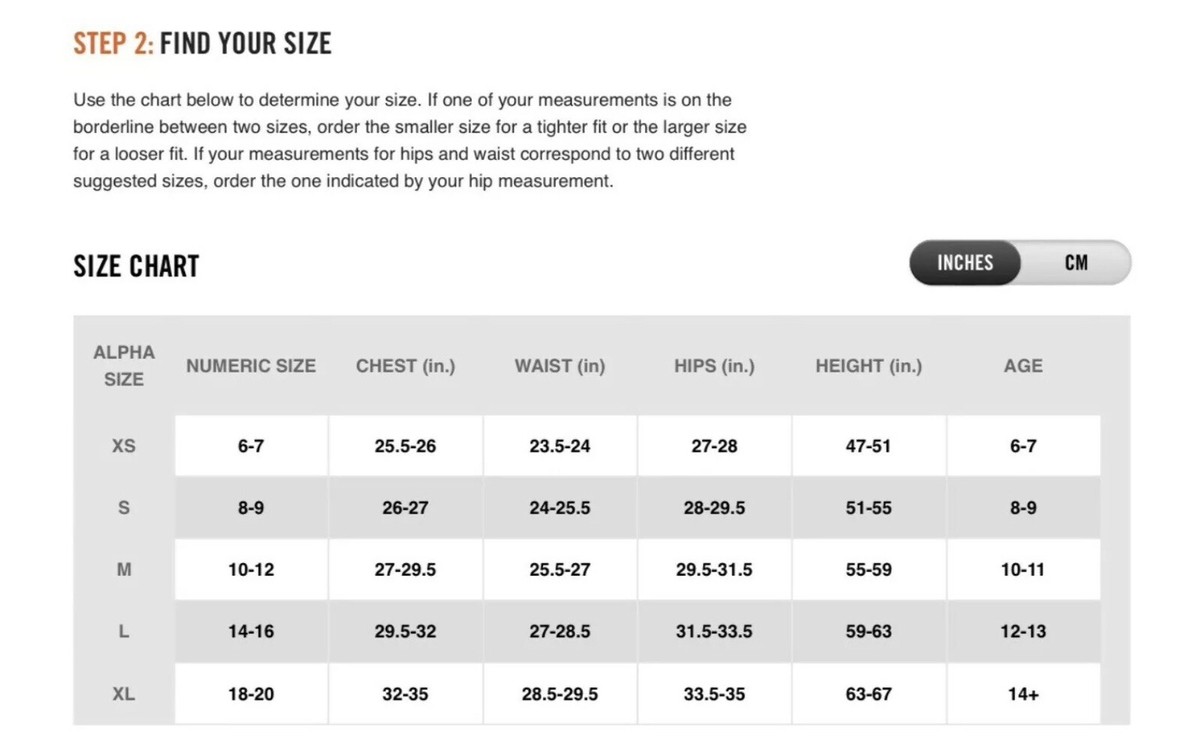Select the INCHES unit option
The width and height of the screenshot is (1200, 755).
965,263
